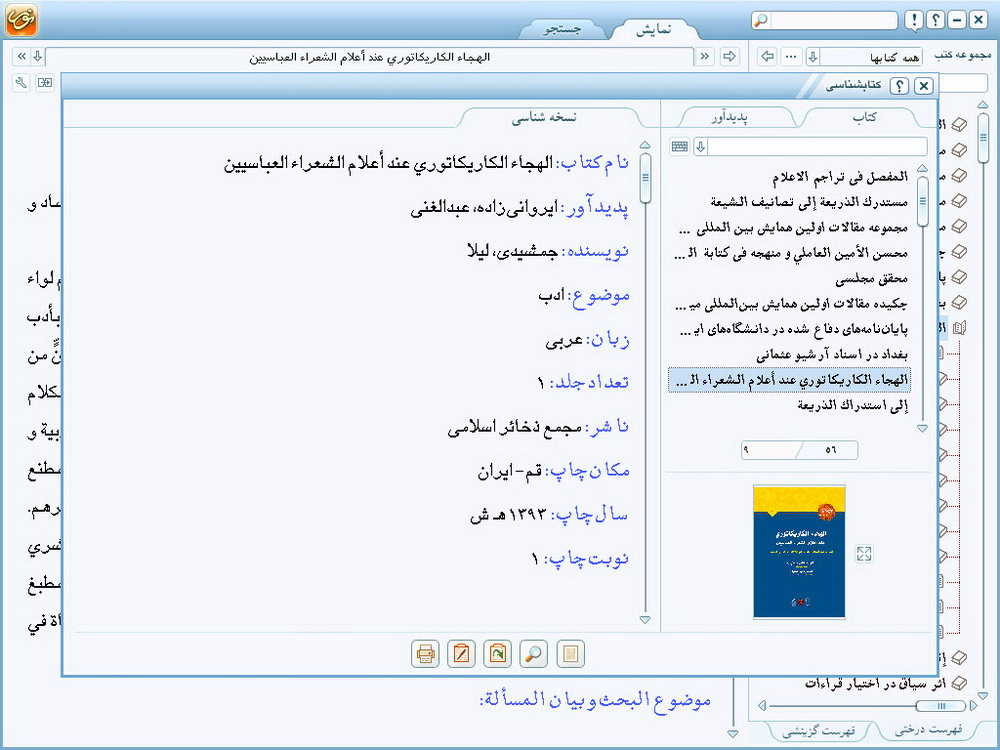Go to the next book with right arrow
The width and height of the screenshot is (1000, 750).
[x=729, y=57]
